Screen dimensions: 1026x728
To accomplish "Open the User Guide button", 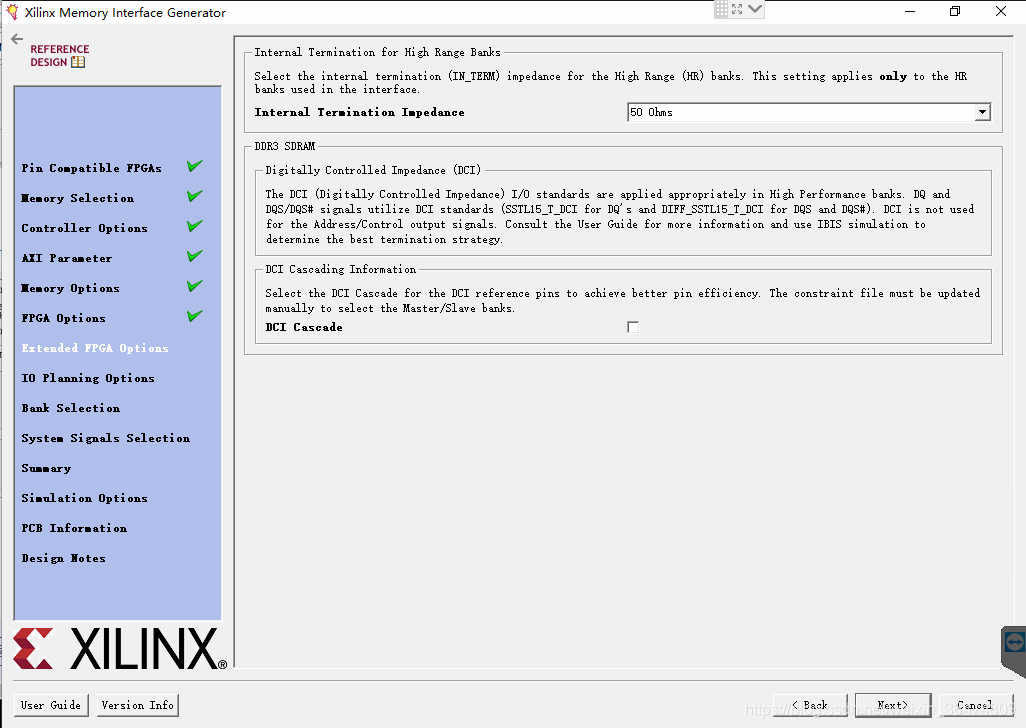I will [51, 705].
